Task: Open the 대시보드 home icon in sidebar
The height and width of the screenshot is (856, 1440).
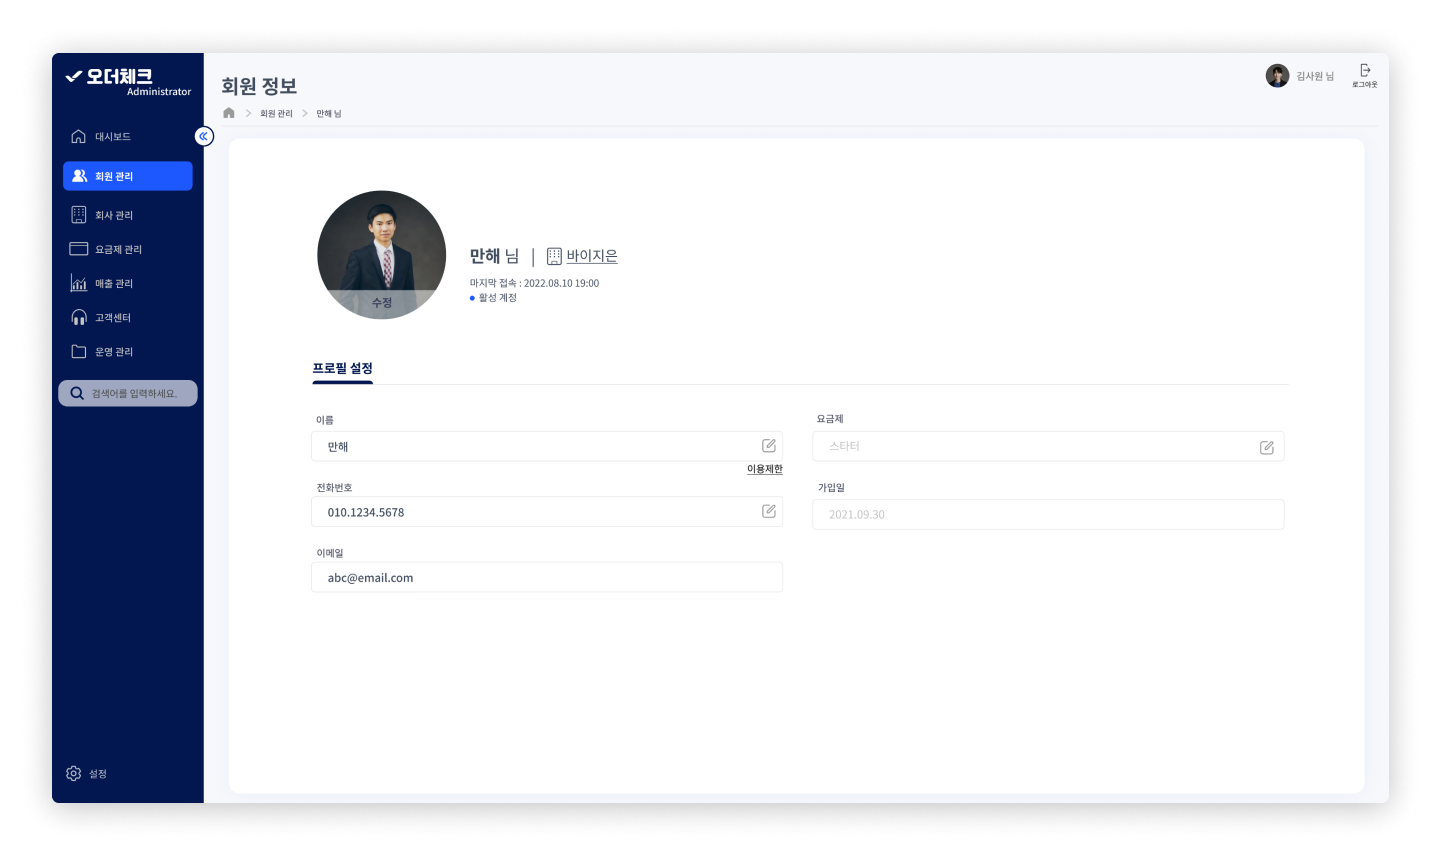Action: point(78,136)
